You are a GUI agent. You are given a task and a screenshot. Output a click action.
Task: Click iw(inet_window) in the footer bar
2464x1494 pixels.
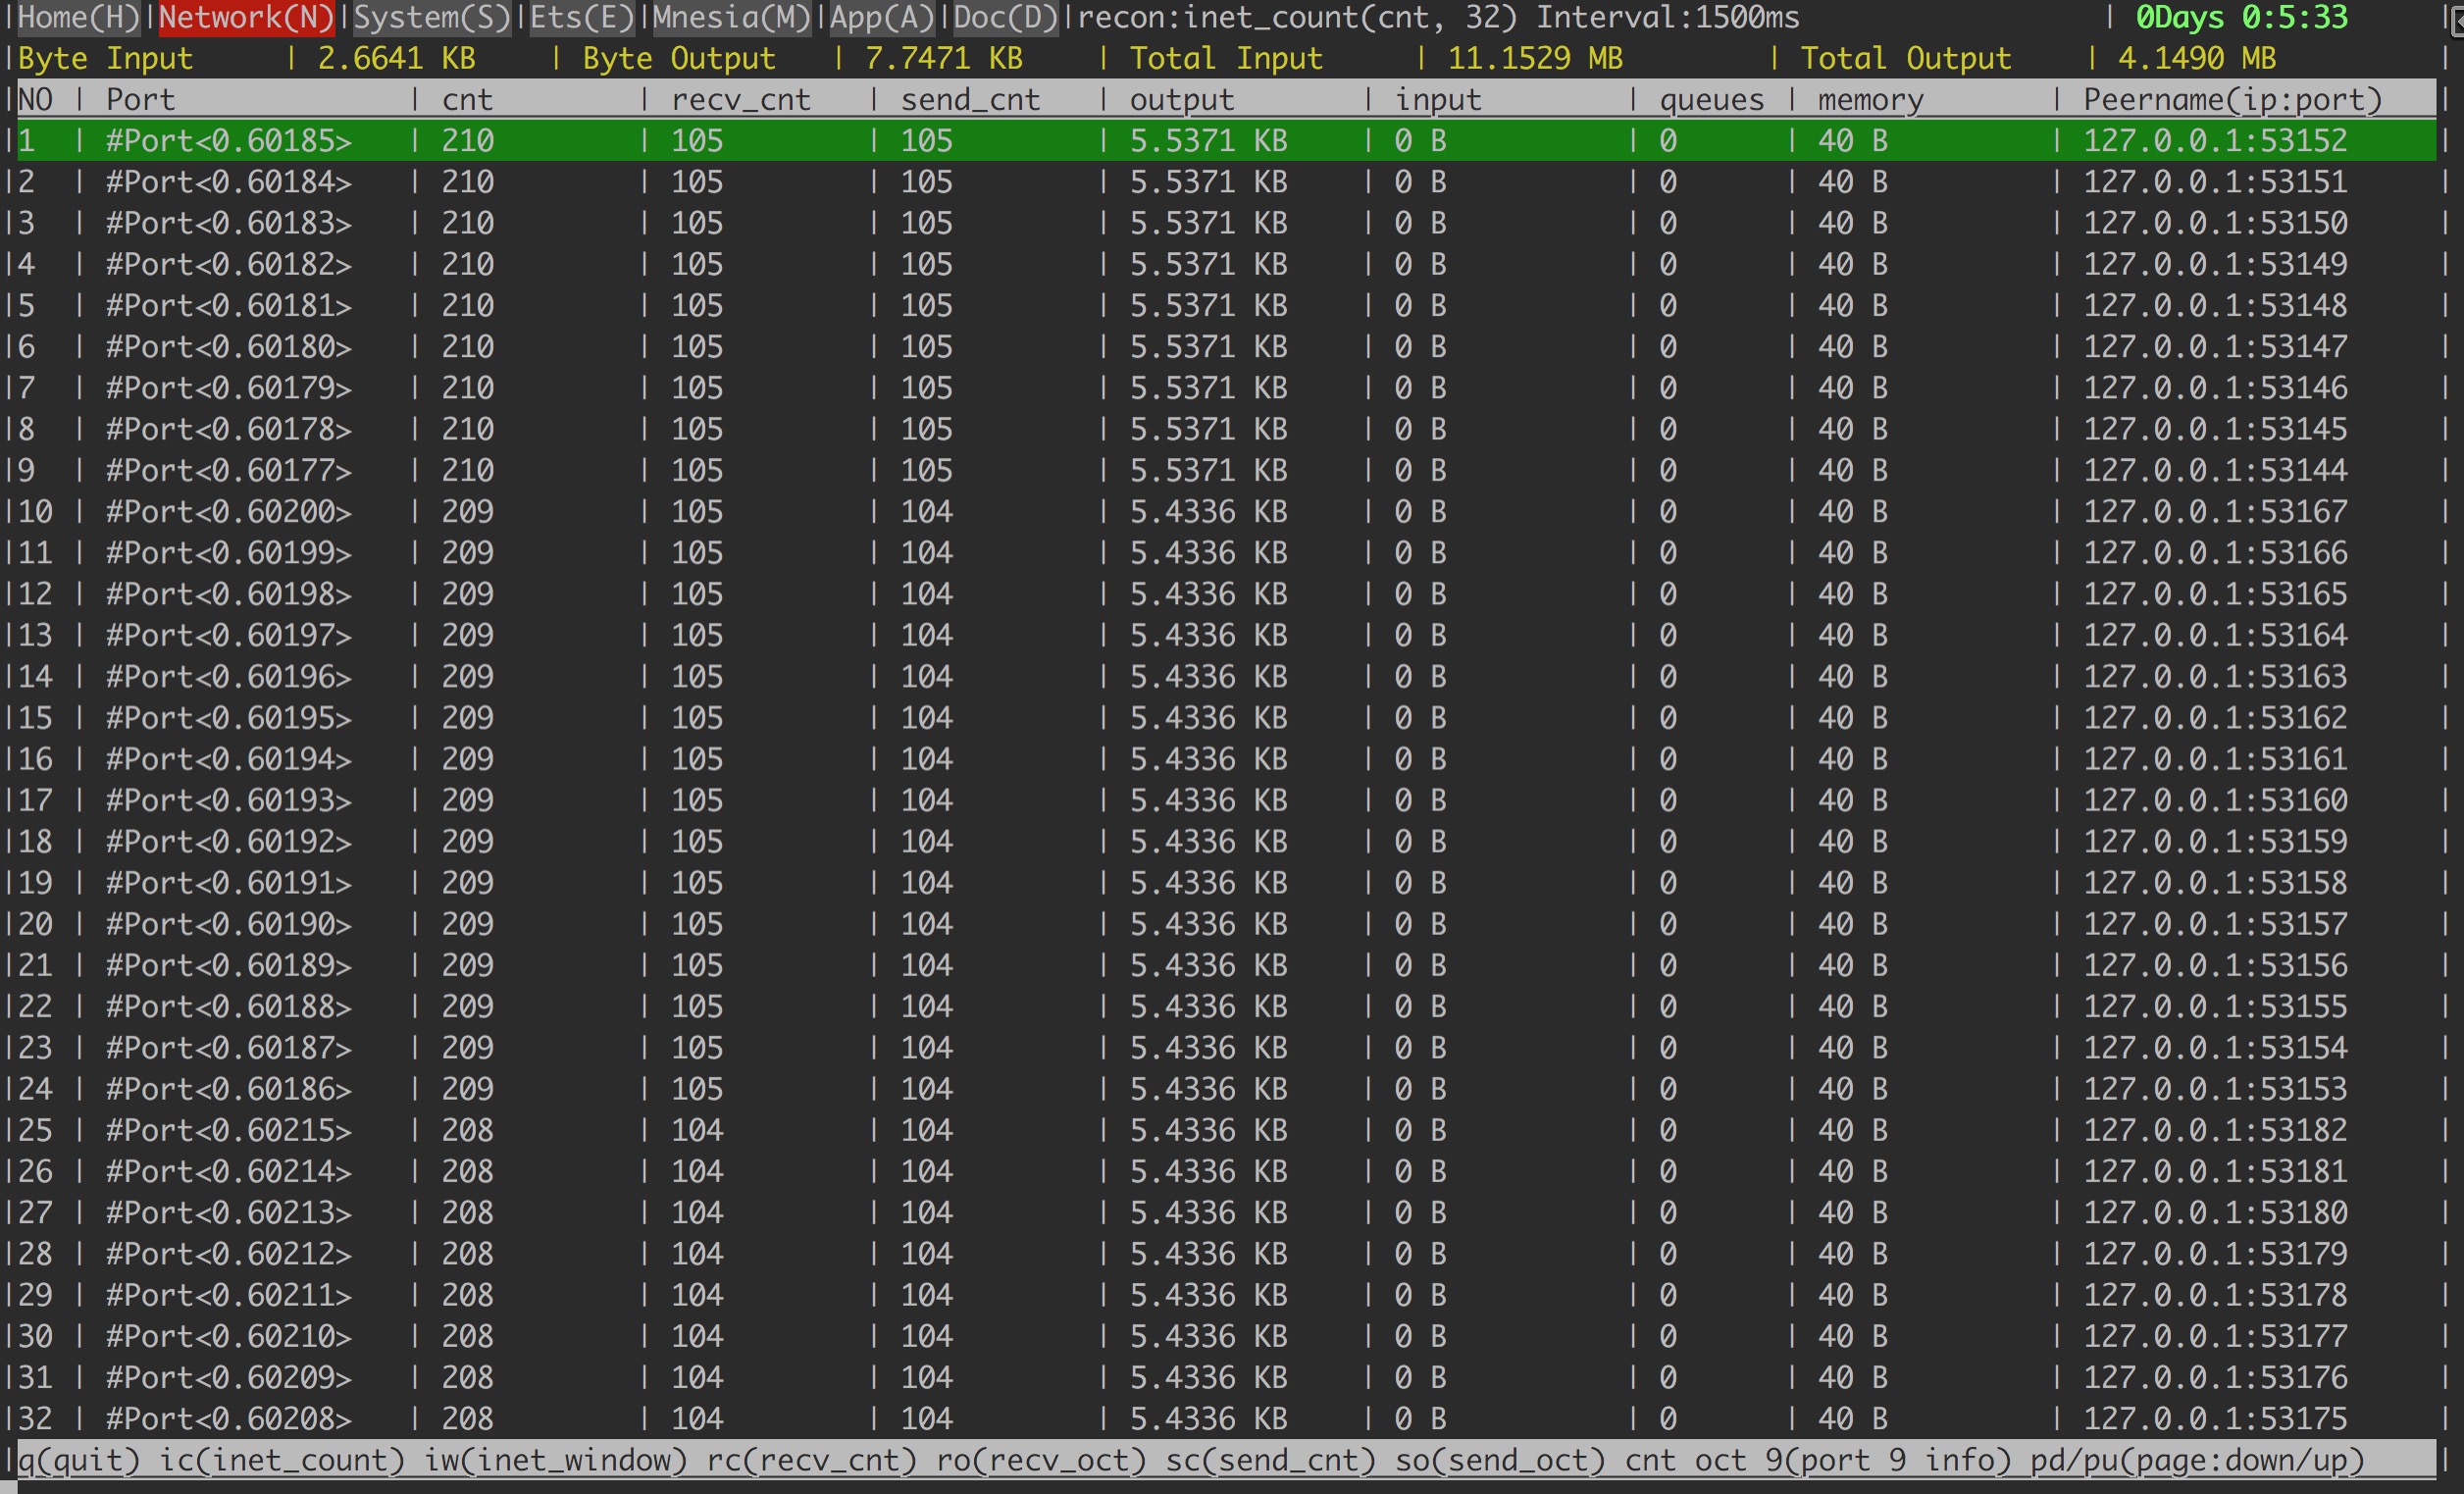coord(556,1460)
